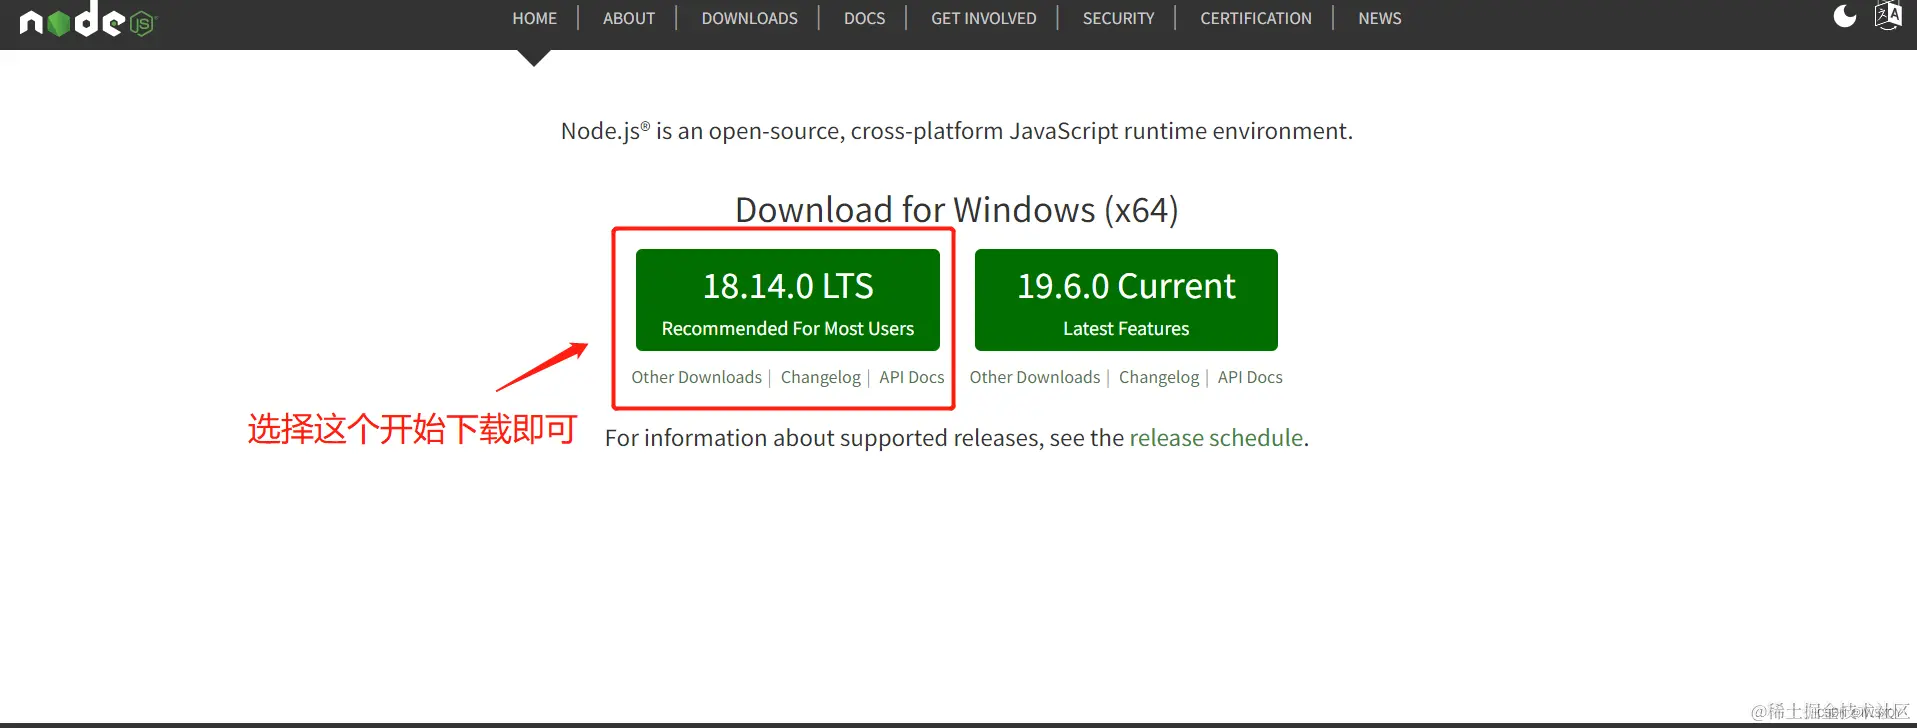View Changelog for 18.14.0 LTS
Image resolution: width=1917 pixels, height=728 pixels.
[821, 377]
